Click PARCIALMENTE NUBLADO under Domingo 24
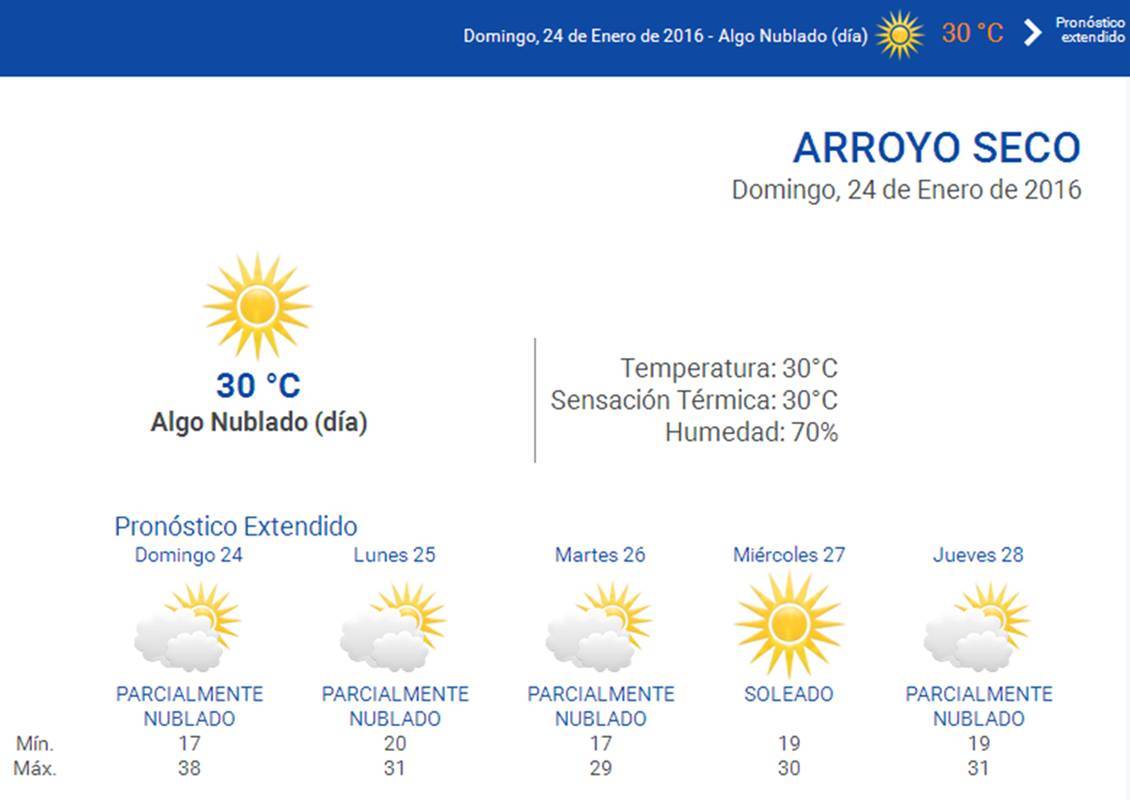Screen dimensions: 1130x800 click(190, 706)
